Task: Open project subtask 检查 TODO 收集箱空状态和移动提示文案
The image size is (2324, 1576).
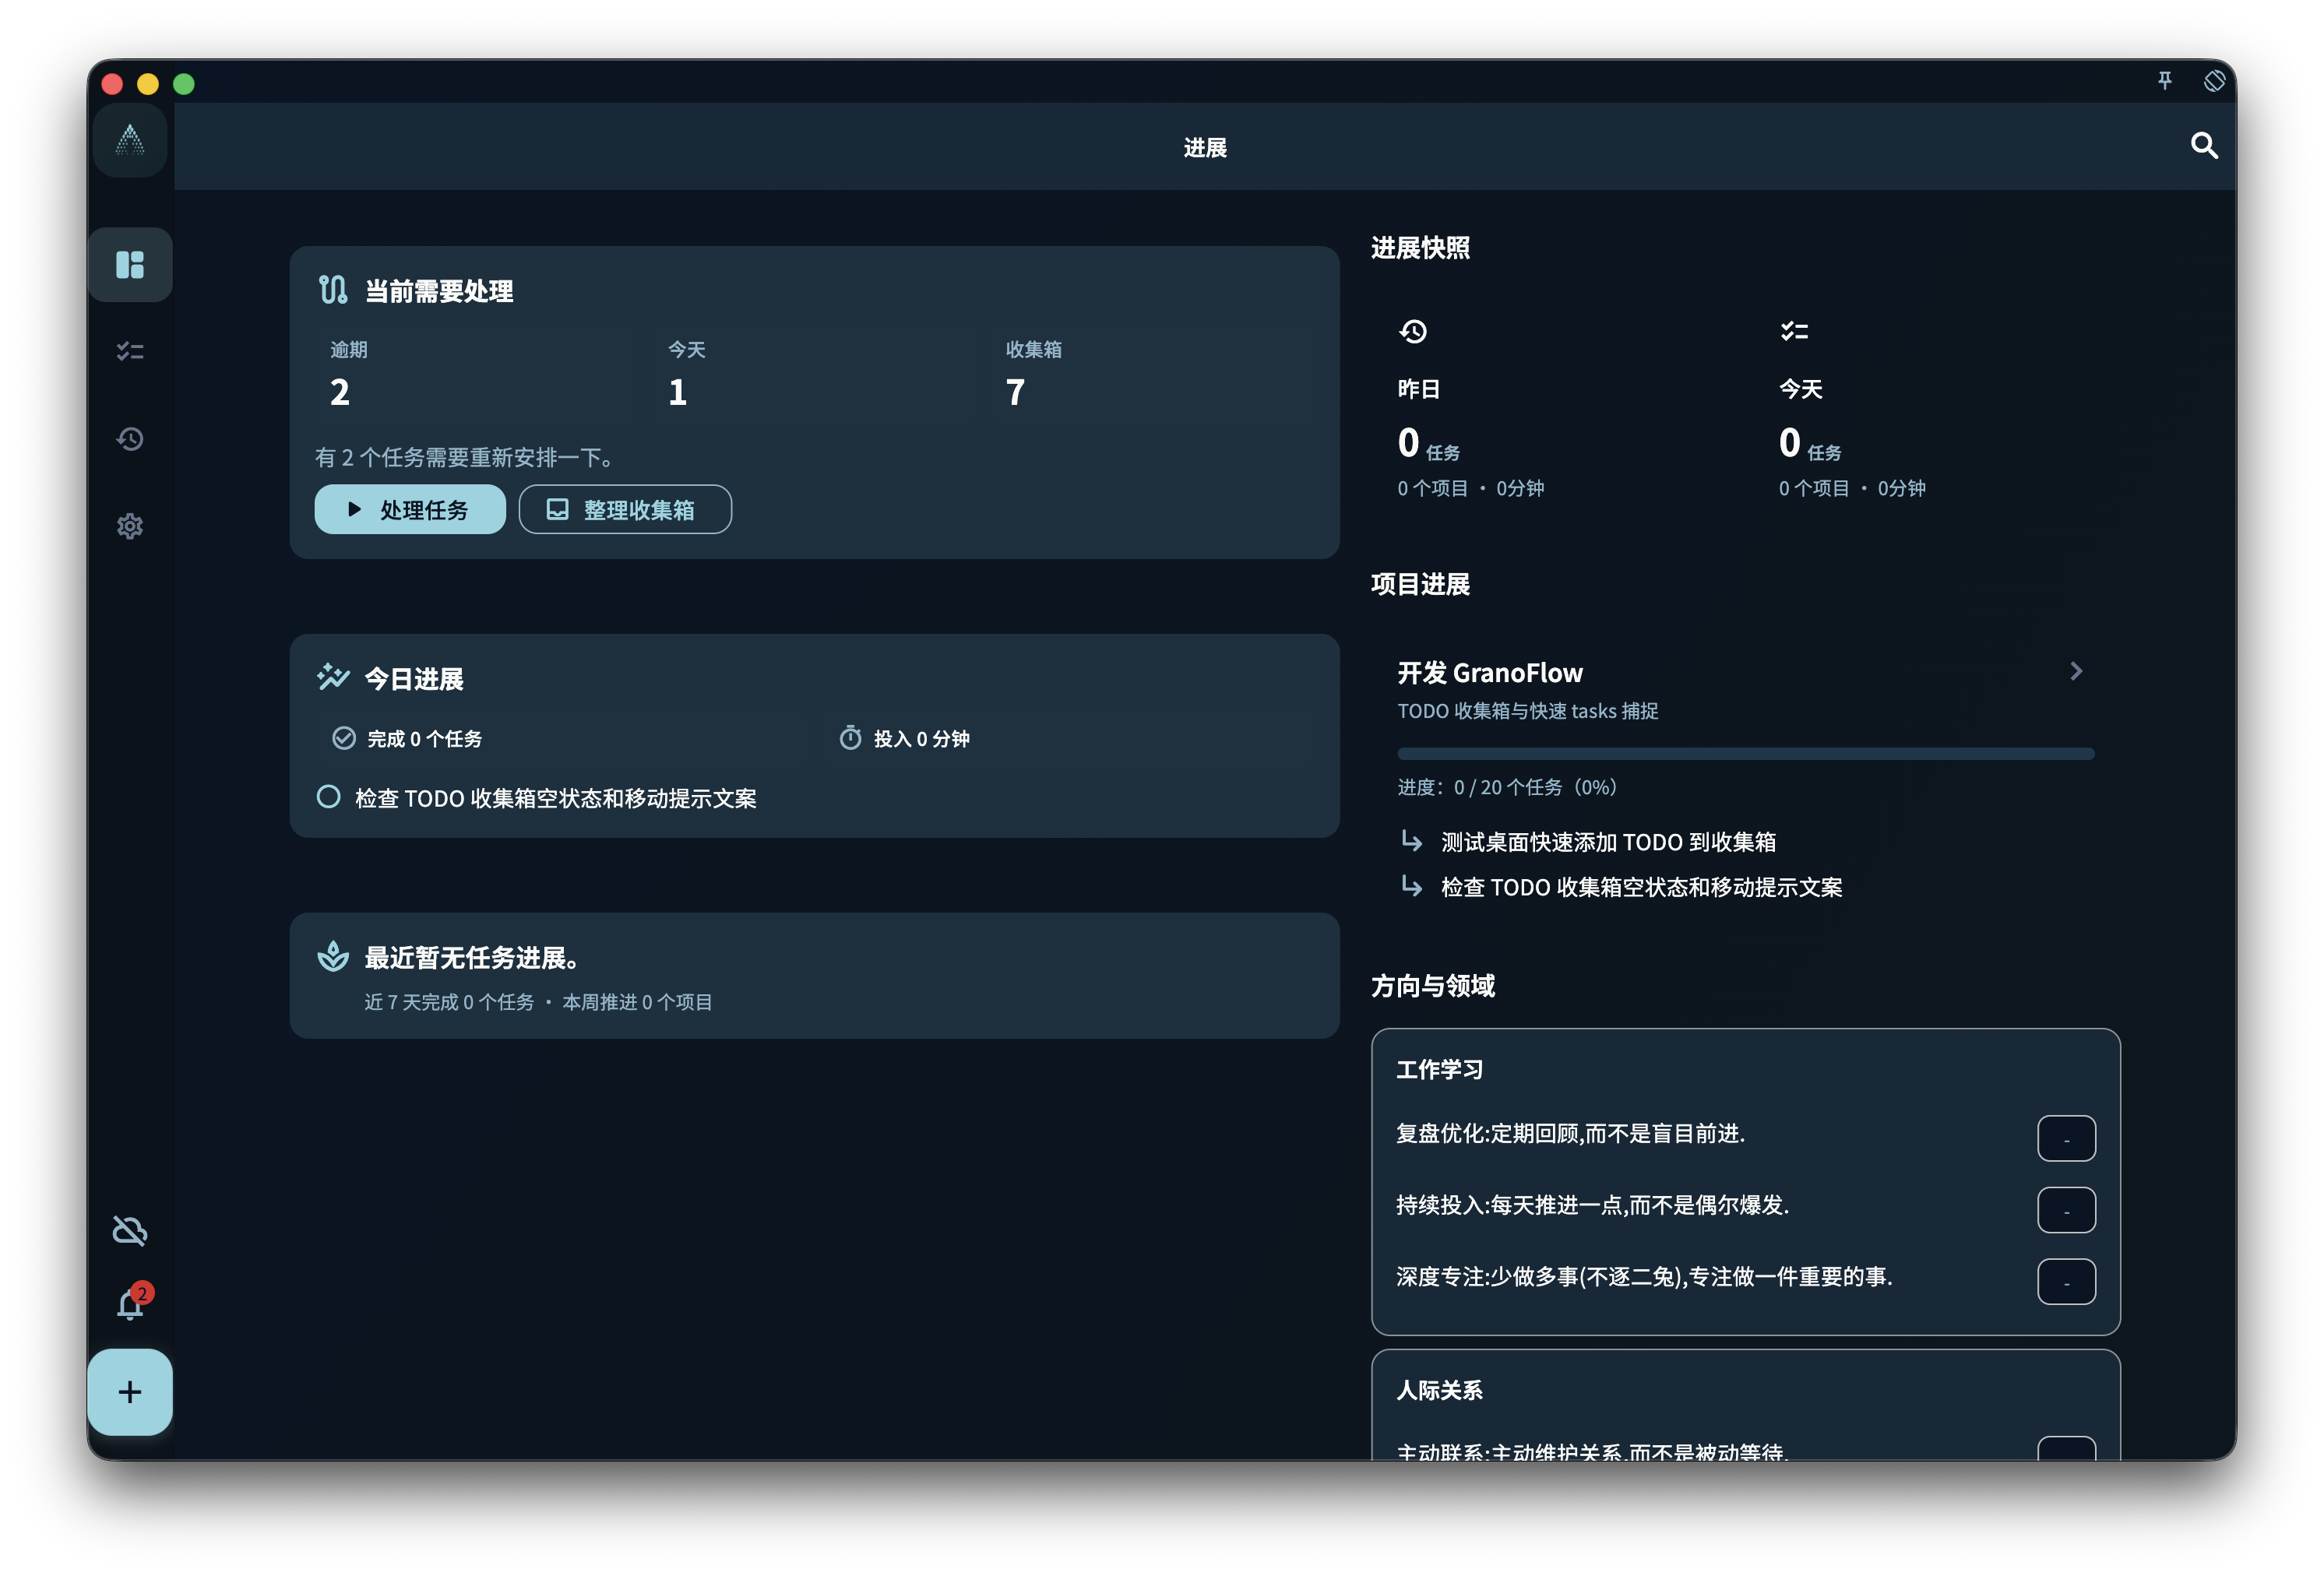Action: (1641, 887)
